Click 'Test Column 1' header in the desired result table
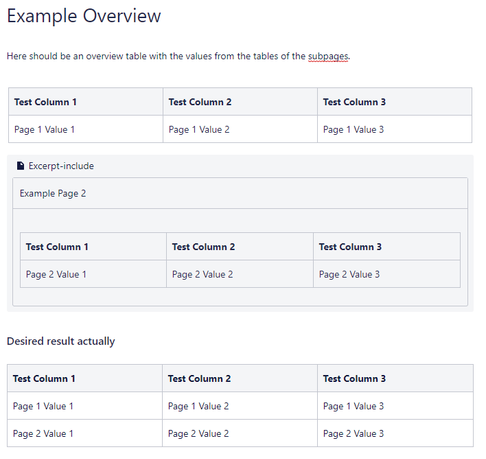486x459 pixels. (85, 378)
